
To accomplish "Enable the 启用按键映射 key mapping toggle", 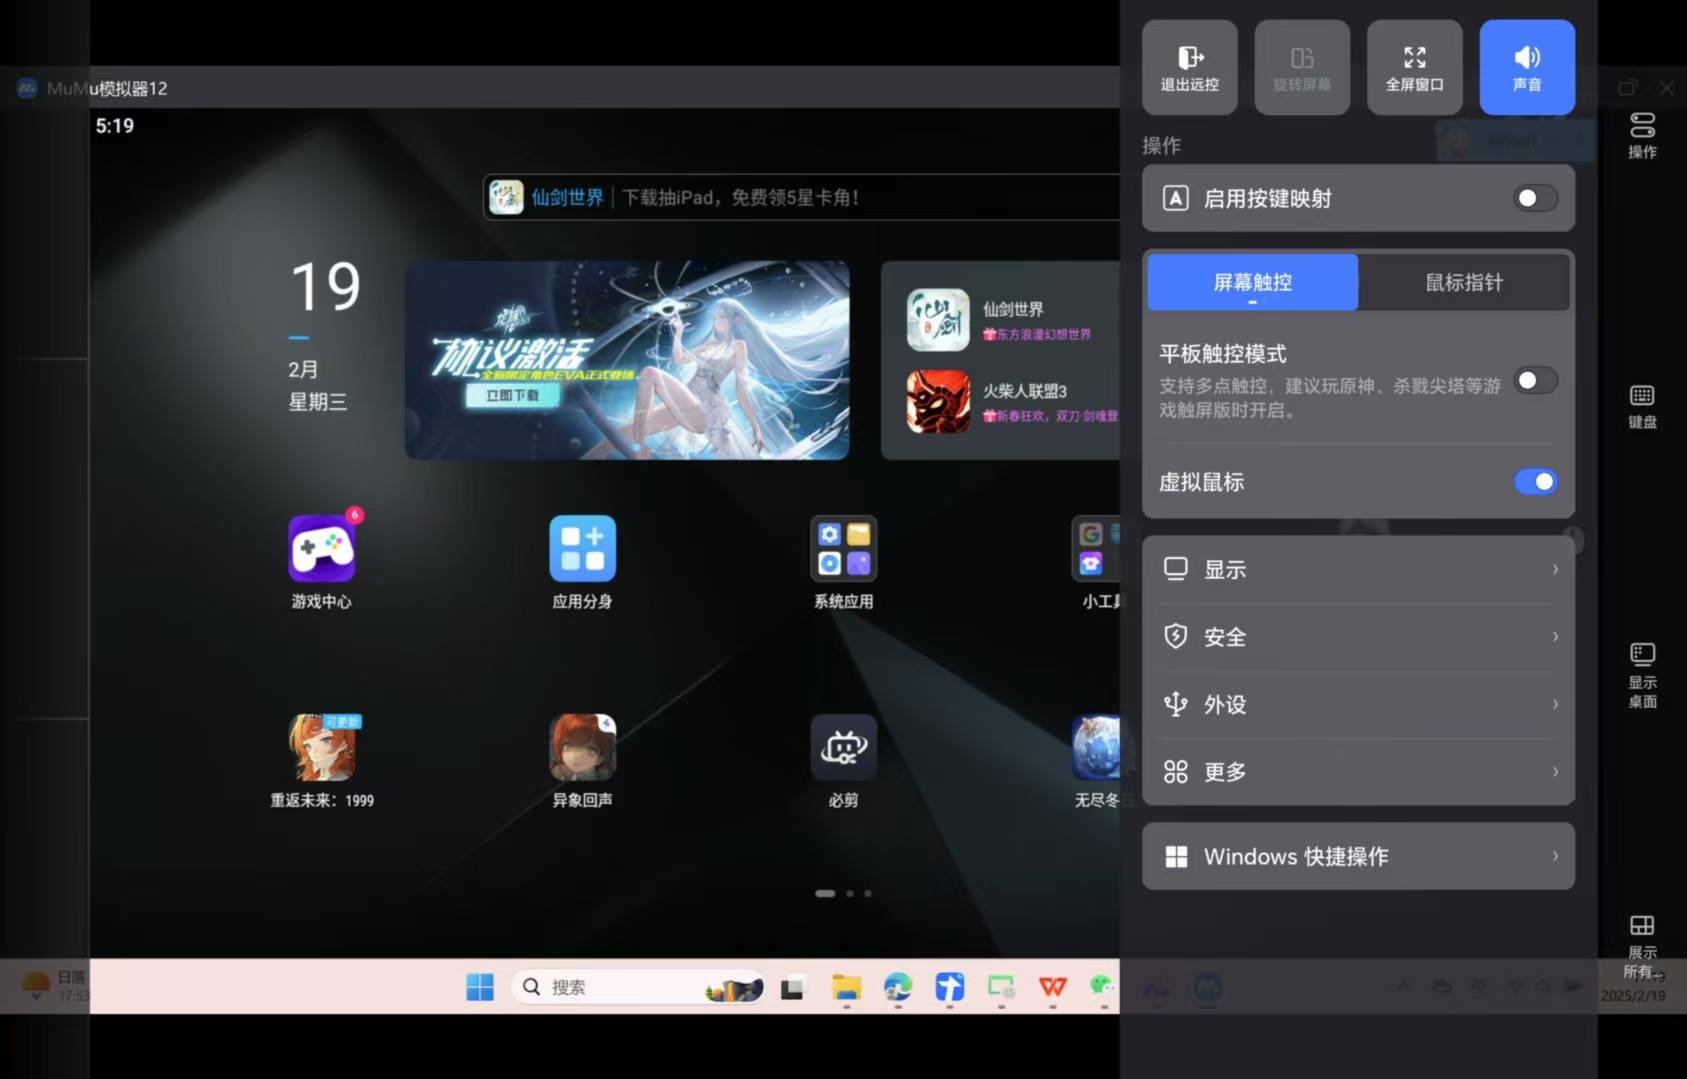I will tap(1534, 198).
